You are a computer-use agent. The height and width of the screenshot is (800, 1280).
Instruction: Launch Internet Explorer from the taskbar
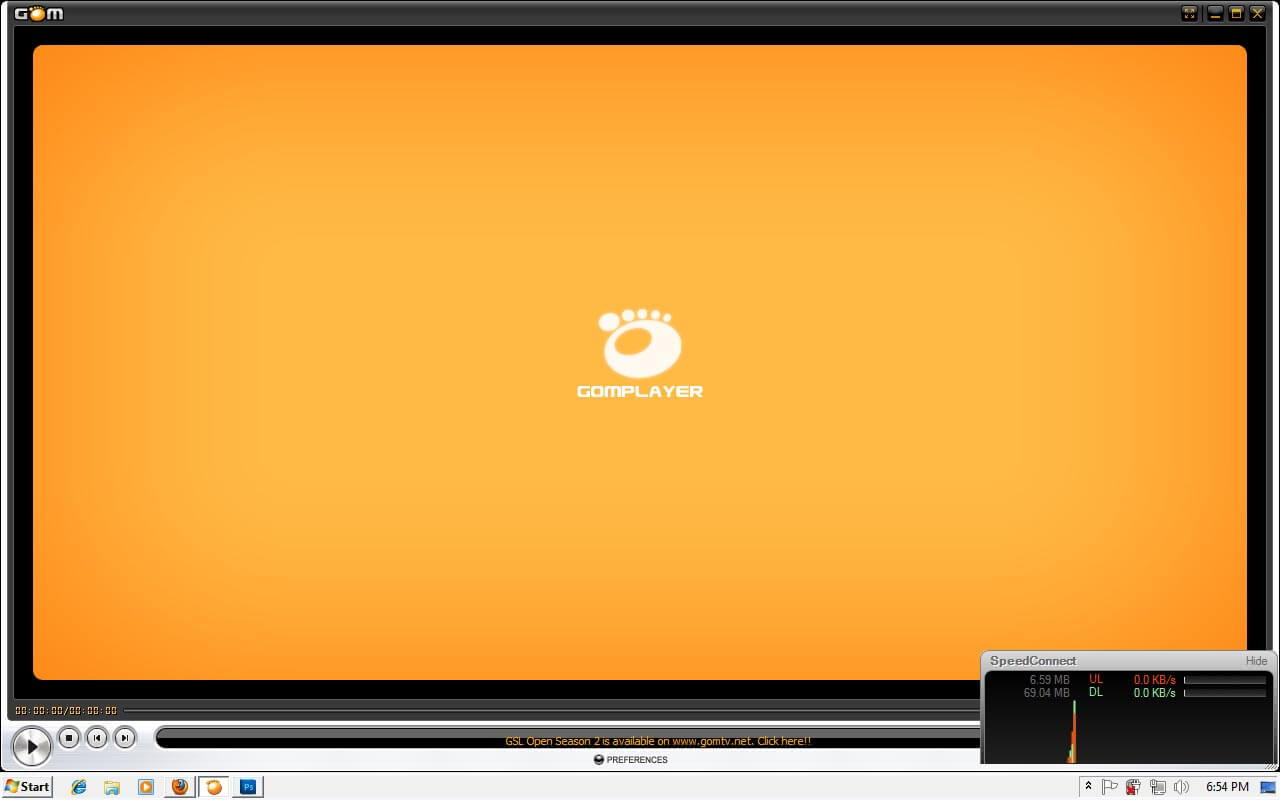[78, 787]
